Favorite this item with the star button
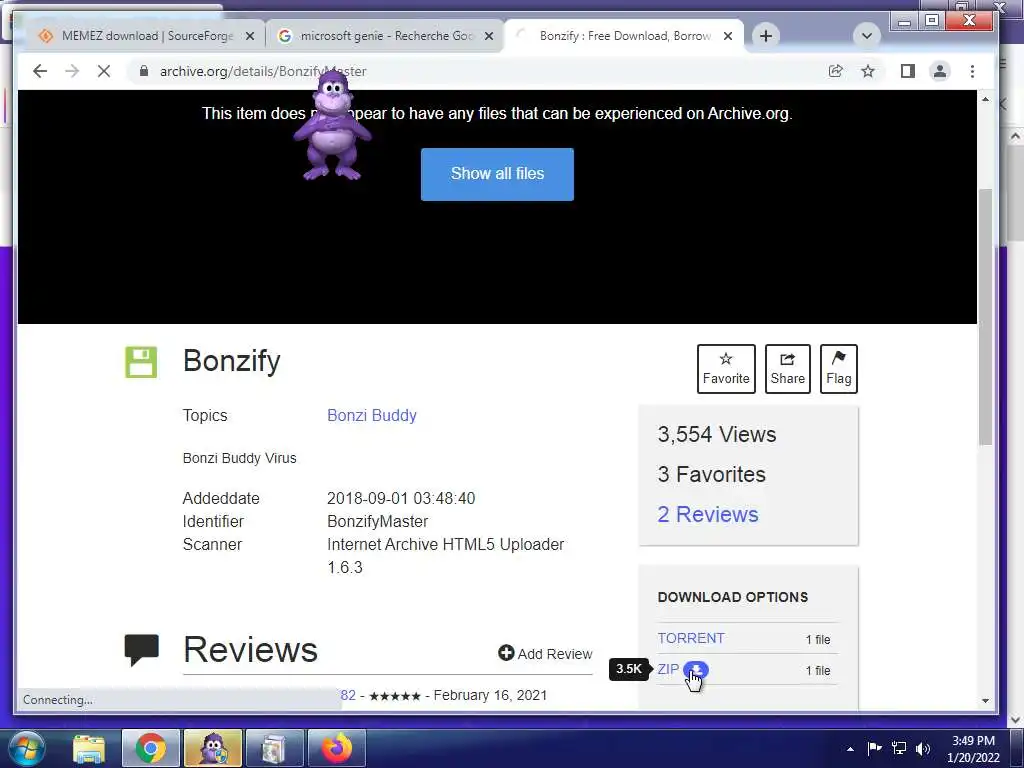Viewport: 1024px width, 768px height. point(726,369)
